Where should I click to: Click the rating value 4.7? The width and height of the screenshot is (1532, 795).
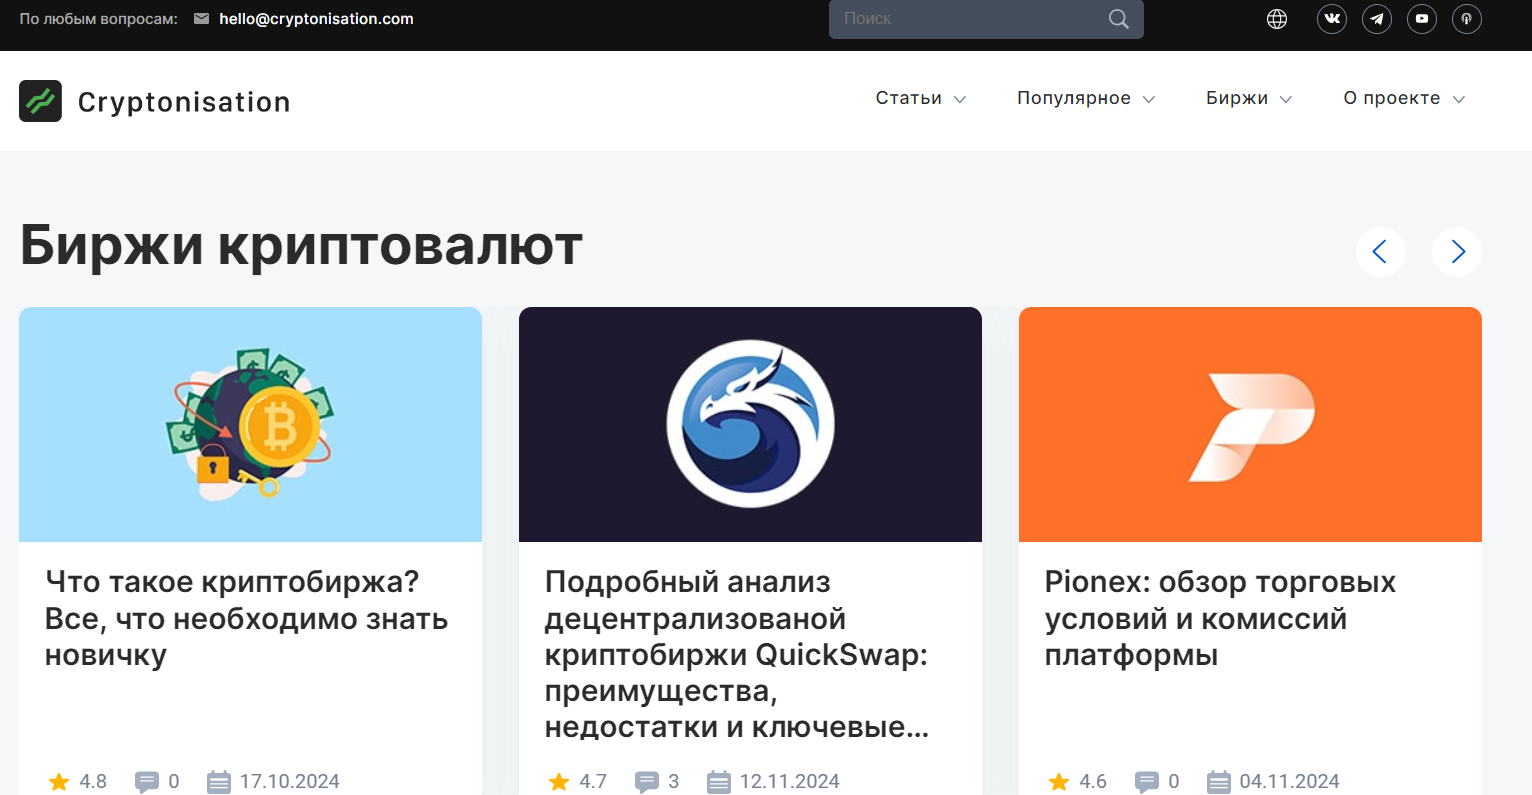[x=593, y=782]
